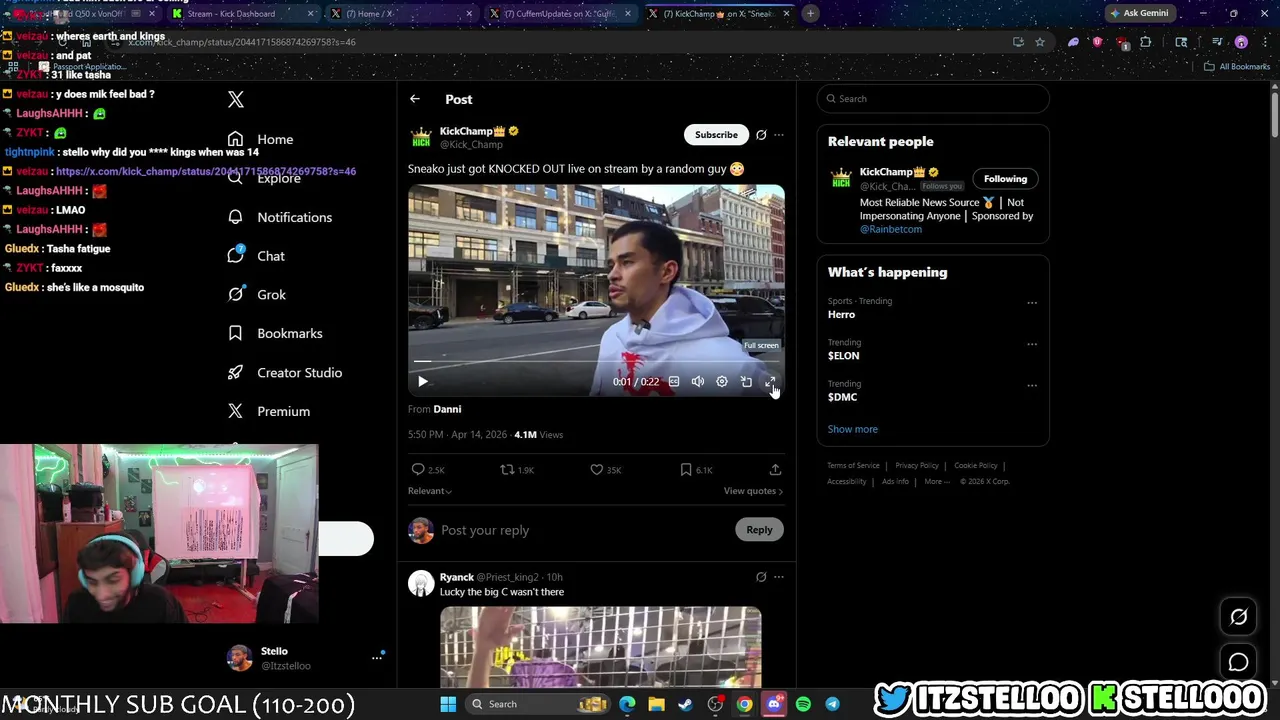Like the post with 35K likes
This screenshot has width=1280, height=720.
(x=605, y=469)
